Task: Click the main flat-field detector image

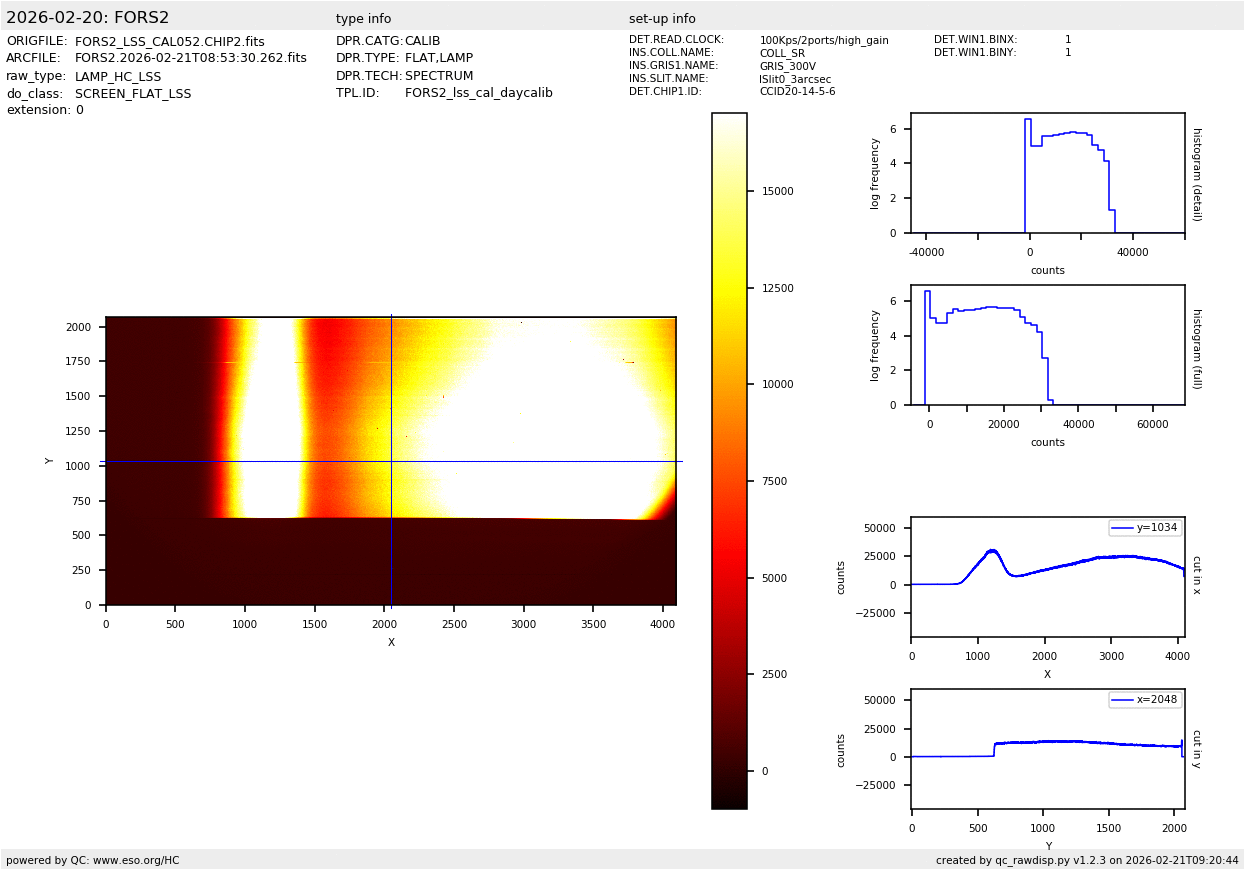Action: tap(390, 461)
